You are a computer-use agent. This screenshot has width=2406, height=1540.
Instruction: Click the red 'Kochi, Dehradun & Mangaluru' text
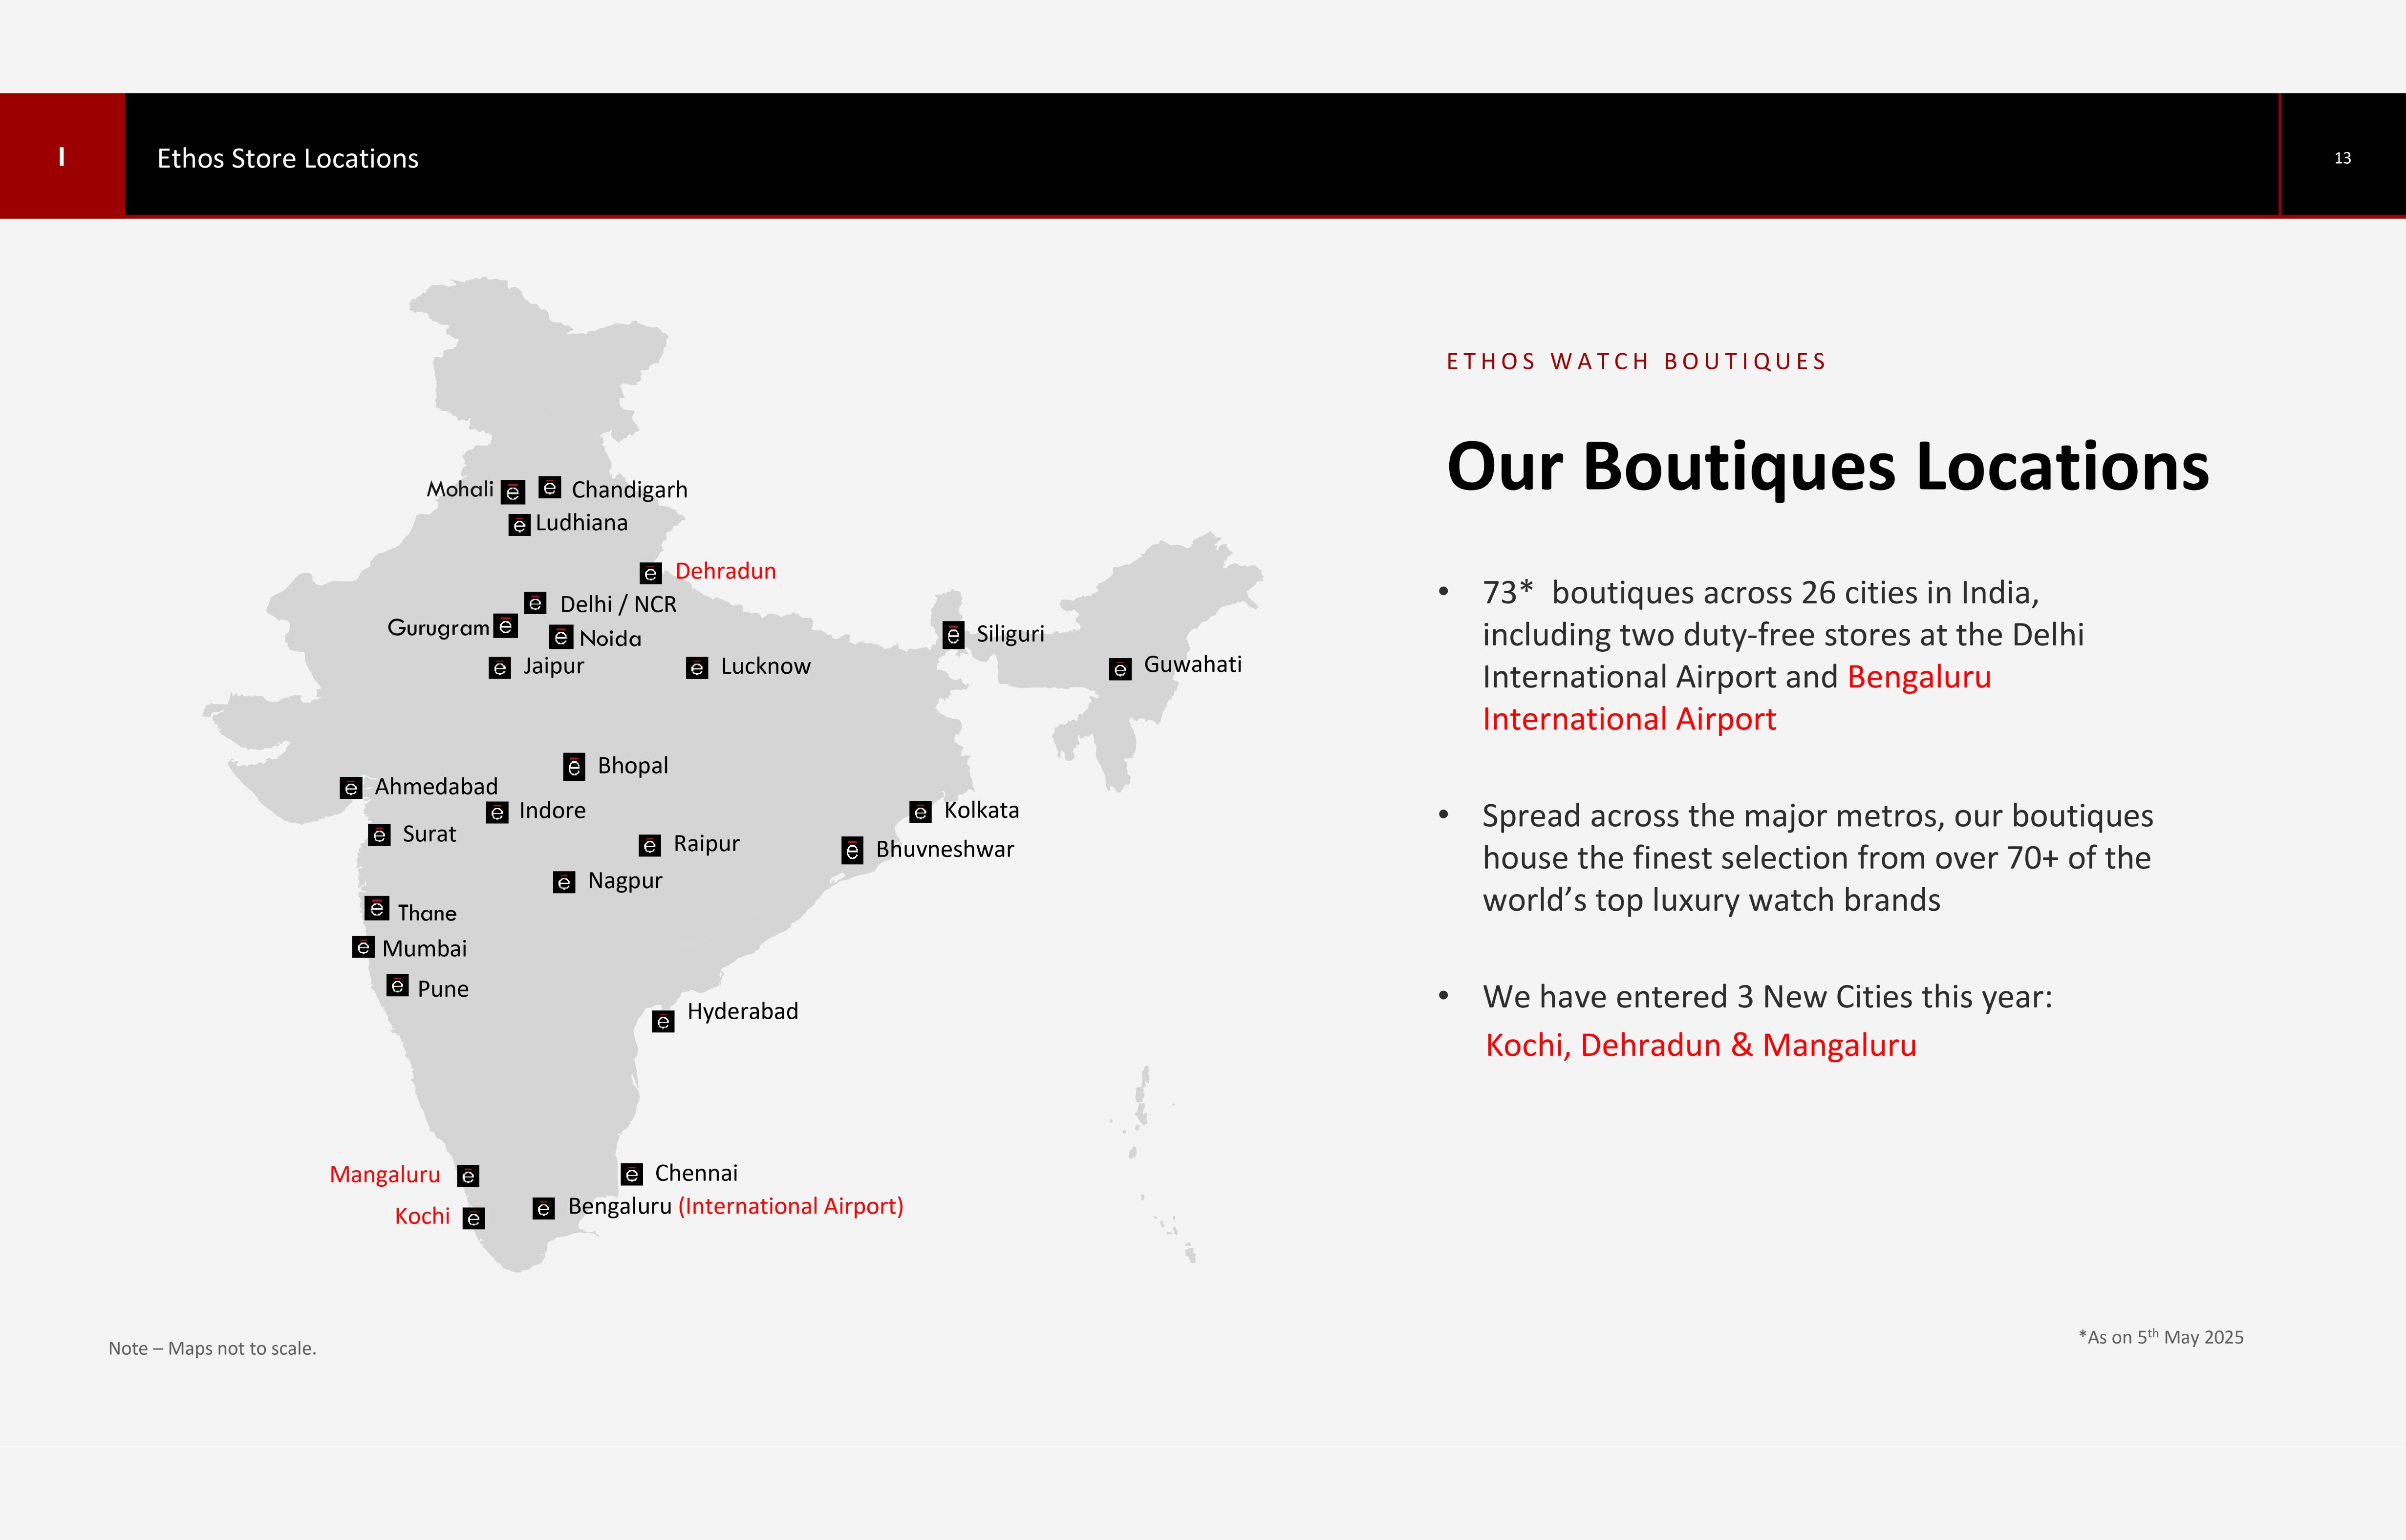(x=1701, y=1045)
